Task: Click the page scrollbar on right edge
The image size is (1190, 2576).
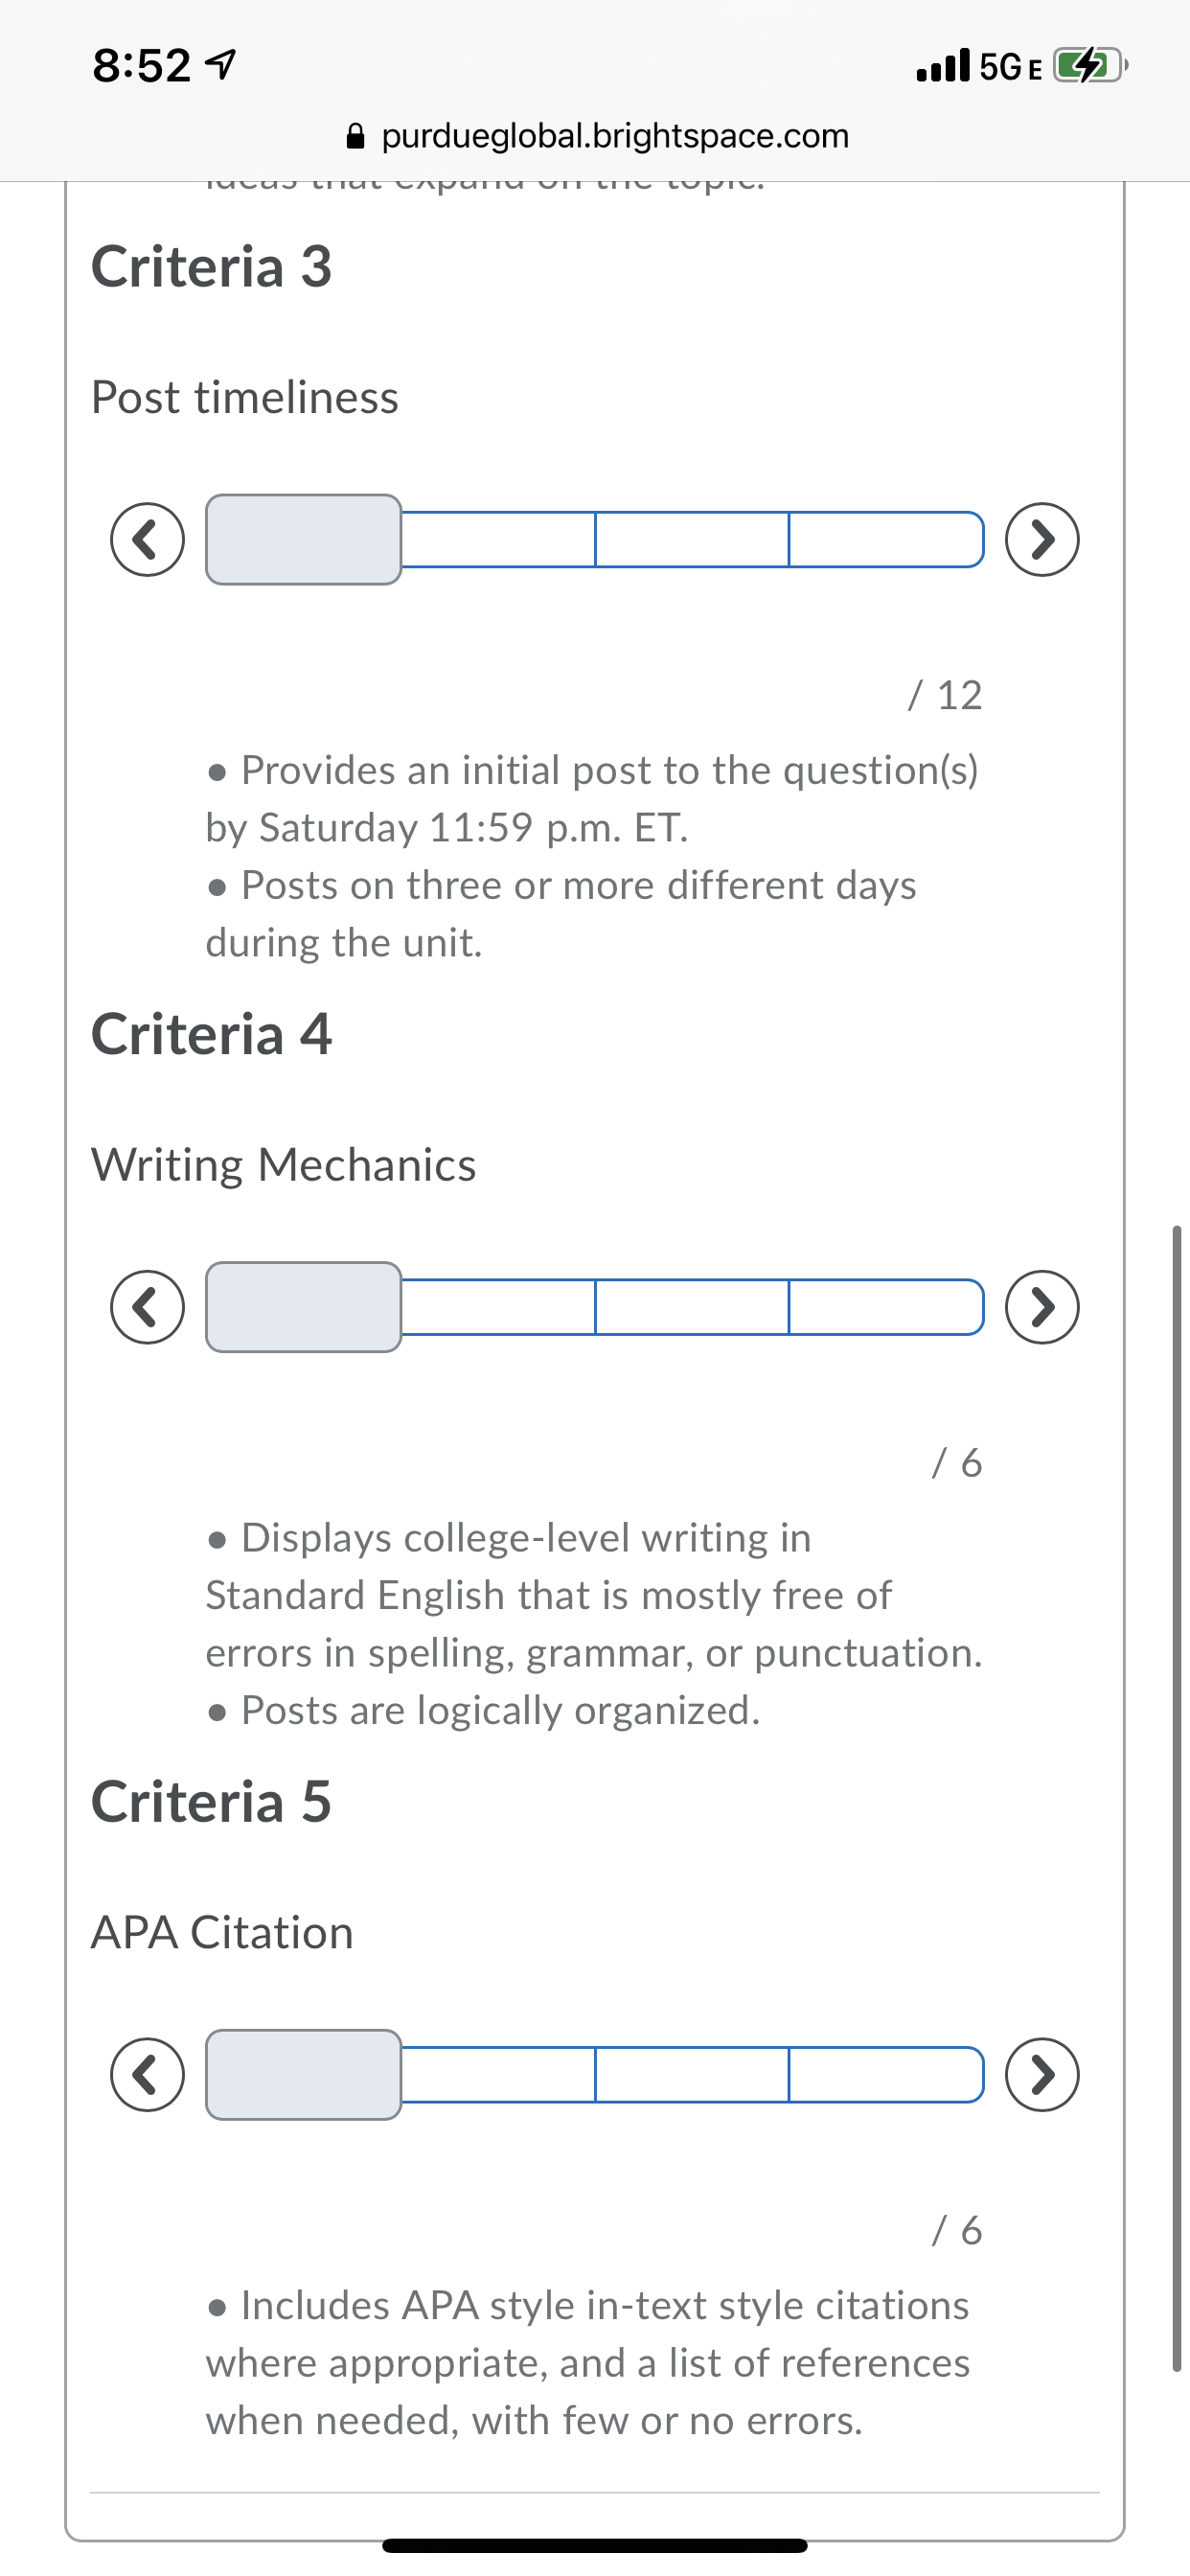Action: (x=1177, y=1800)
